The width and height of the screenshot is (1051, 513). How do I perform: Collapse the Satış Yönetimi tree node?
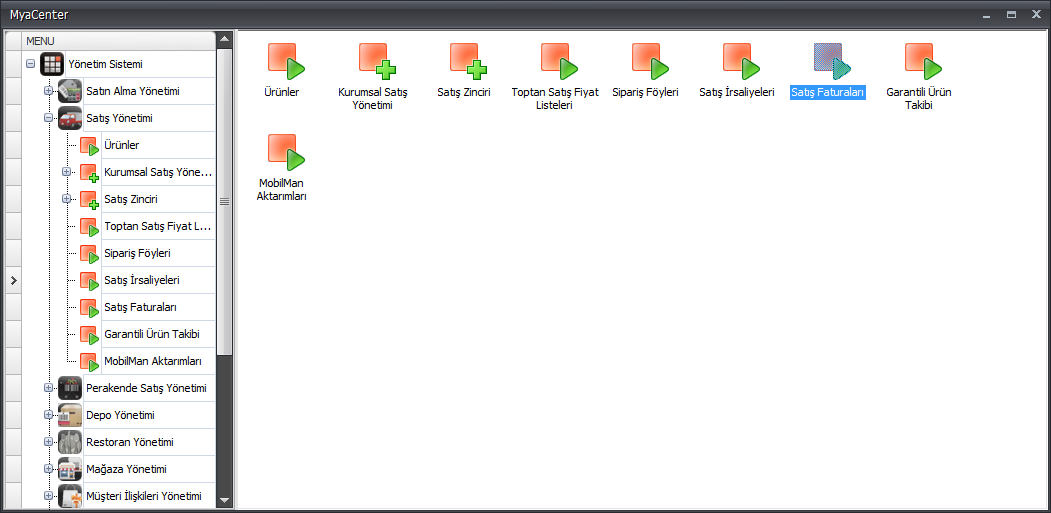click(x=48, y=118)
